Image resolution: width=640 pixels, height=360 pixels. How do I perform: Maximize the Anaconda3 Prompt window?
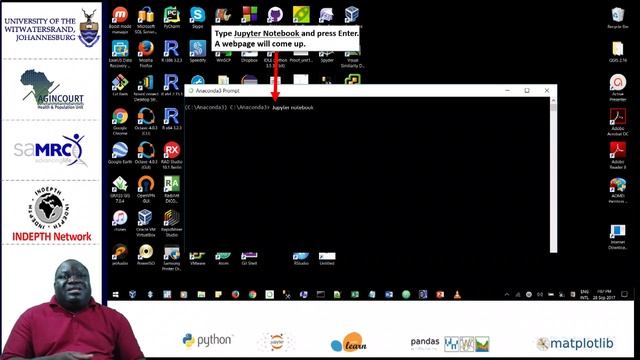[527, 91]
